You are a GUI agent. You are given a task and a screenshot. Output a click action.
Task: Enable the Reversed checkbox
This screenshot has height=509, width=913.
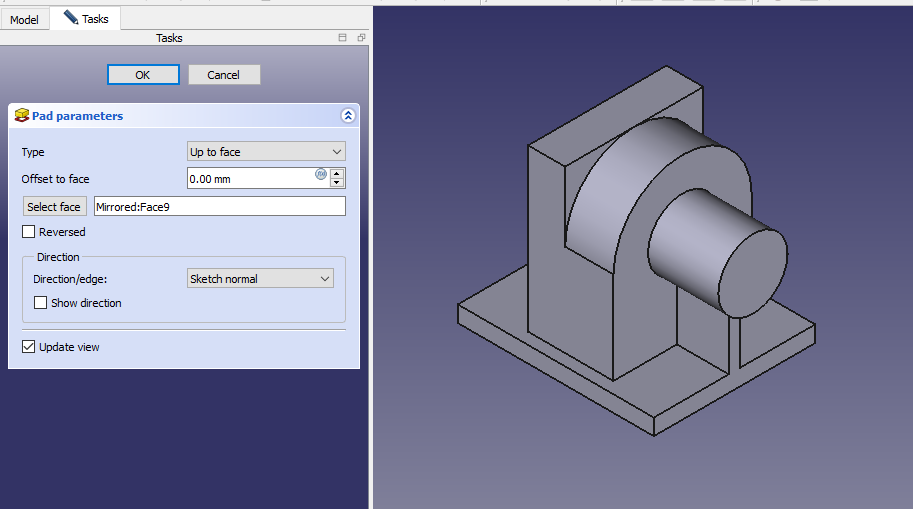[28, 232]
